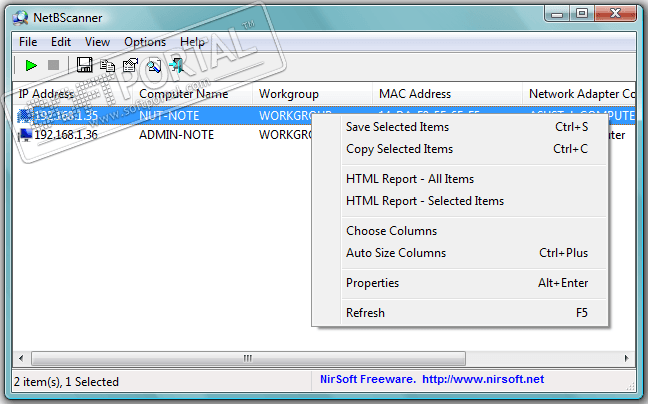Image resolution: width=648 pixels, height=404 pixels.
Task: Click the scrollbar right arrow
Action: (x=627, y=358)
